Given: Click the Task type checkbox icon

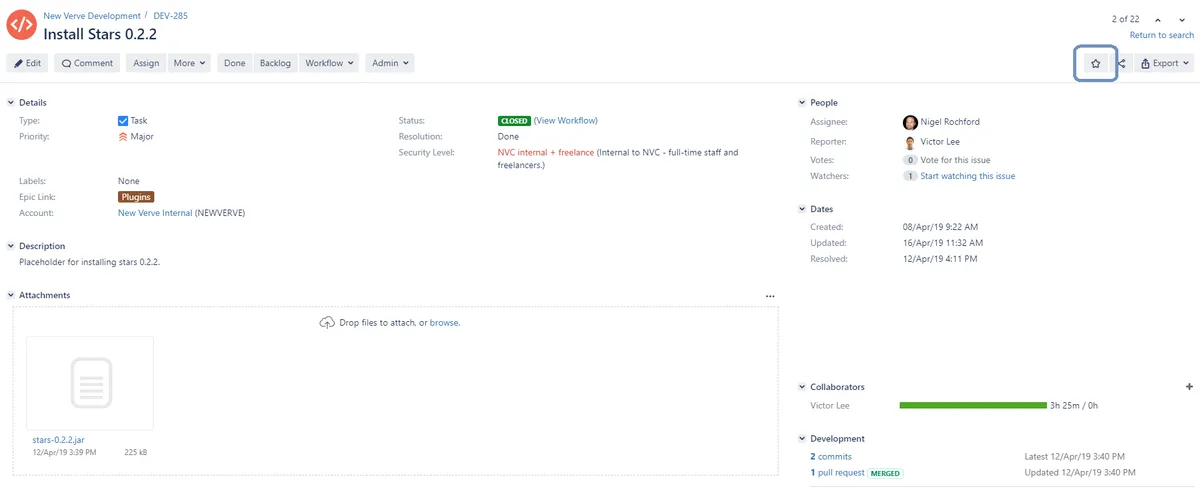Looking at the screenshot, I should click(123, 121).
